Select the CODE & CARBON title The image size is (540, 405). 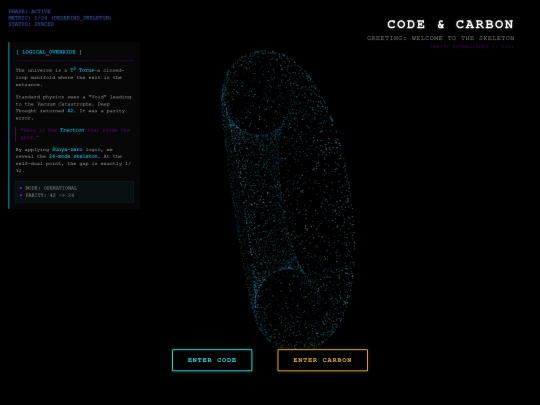pyautogui.click(x=450, y=24)
